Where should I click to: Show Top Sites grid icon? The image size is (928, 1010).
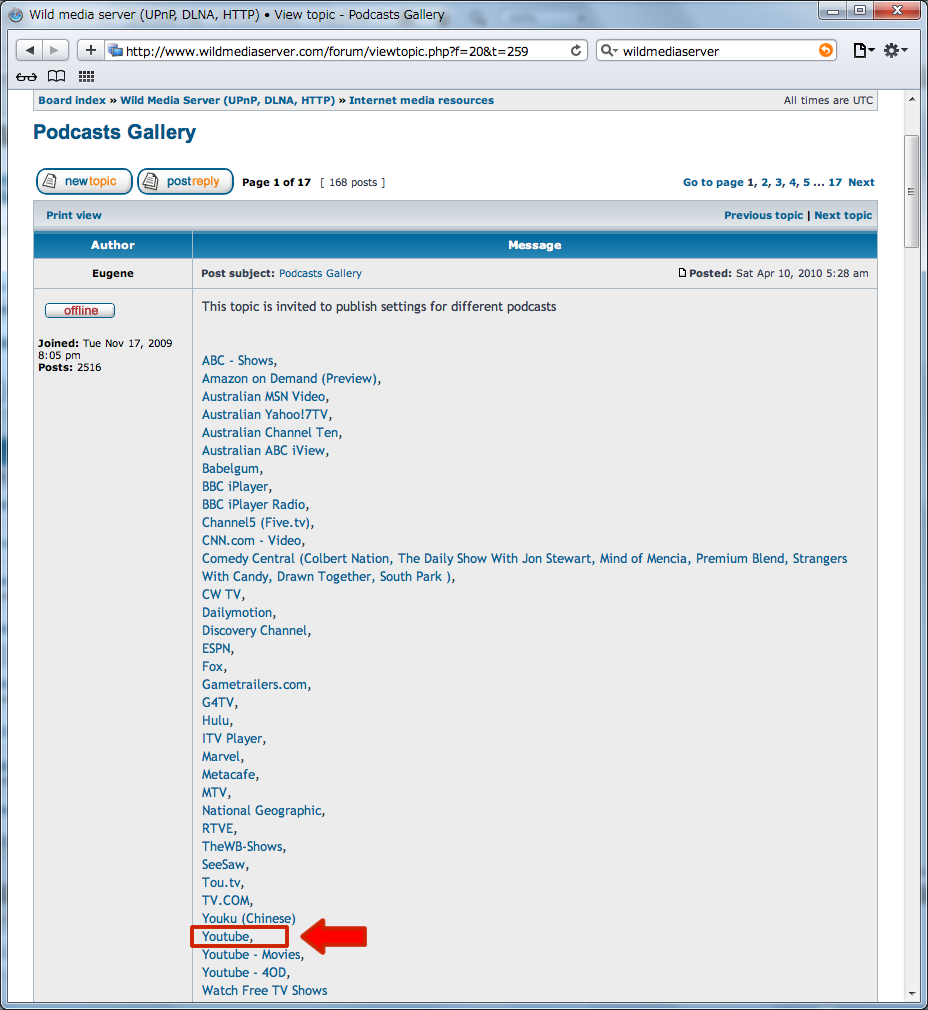pos(86,77)
